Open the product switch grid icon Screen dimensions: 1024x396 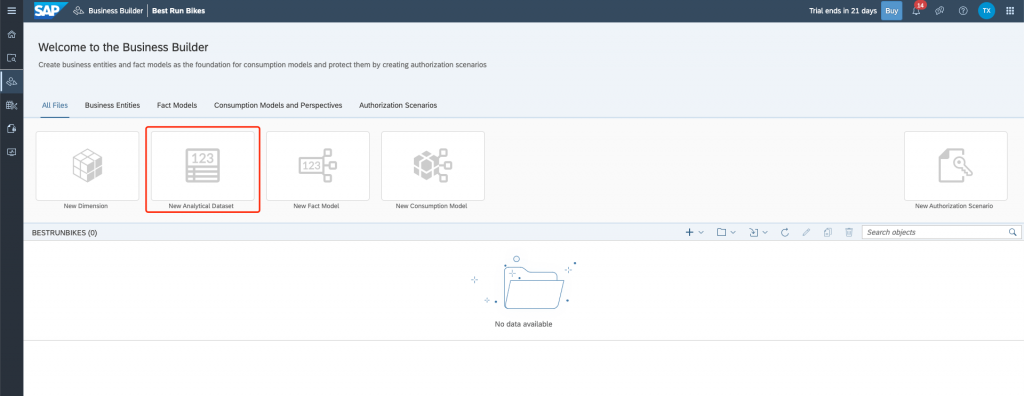coord(1010,11)
